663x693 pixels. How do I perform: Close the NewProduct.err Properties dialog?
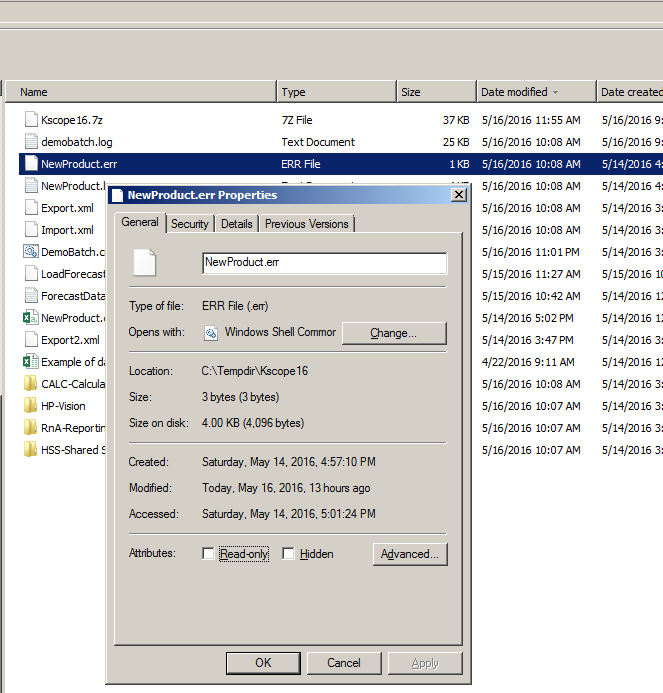pyautogui.click(x=459, y=195)
